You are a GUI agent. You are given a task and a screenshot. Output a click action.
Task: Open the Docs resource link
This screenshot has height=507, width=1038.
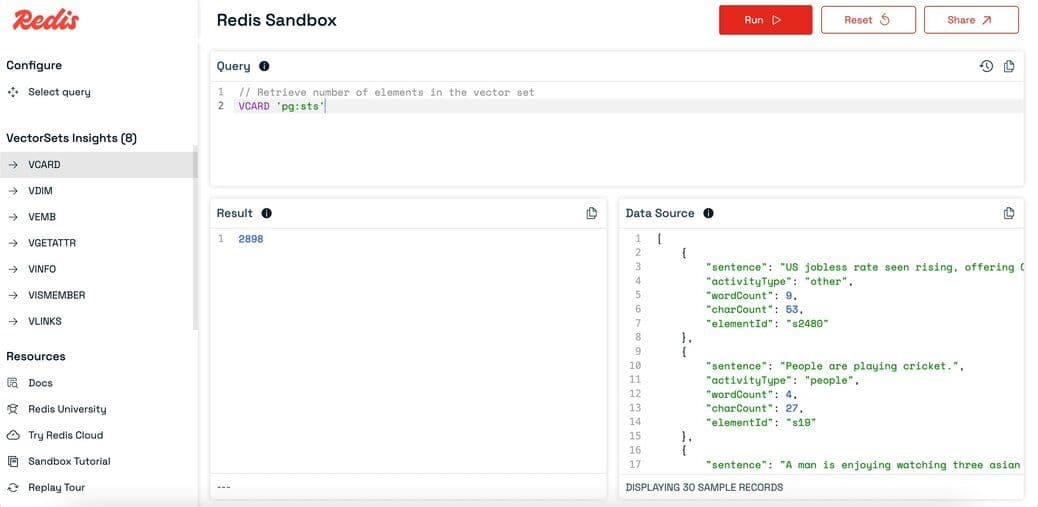(x=40, y=383)
